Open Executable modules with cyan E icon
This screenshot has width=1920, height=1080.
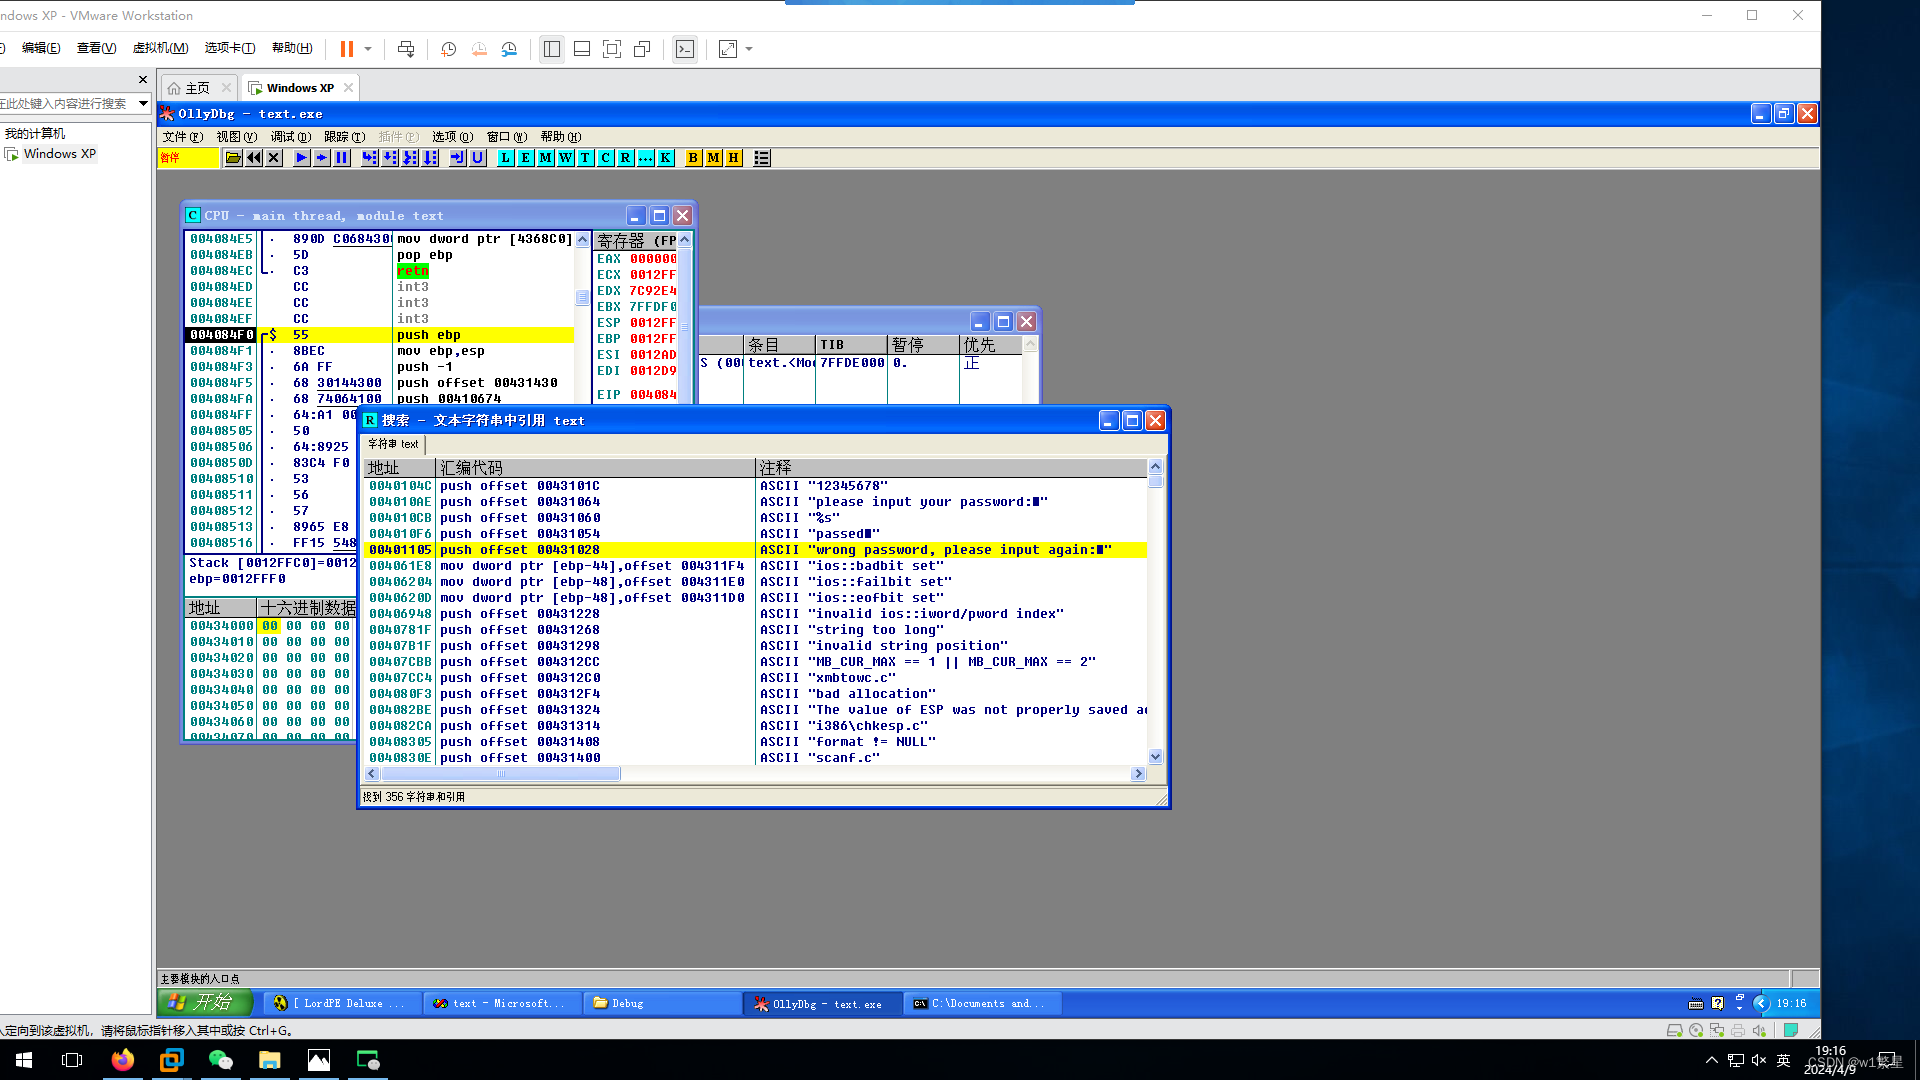pos(526,158)
